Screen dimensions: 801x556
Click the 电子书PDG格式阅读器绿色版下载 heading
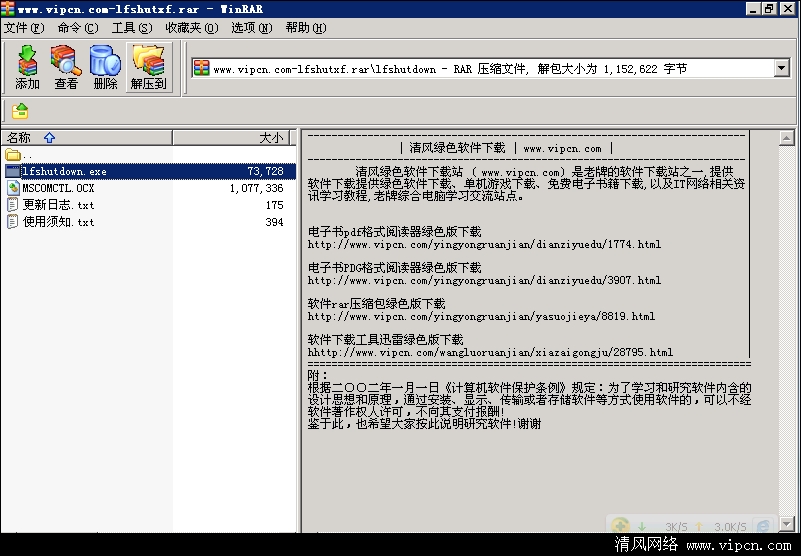click(x=394, y=268)
